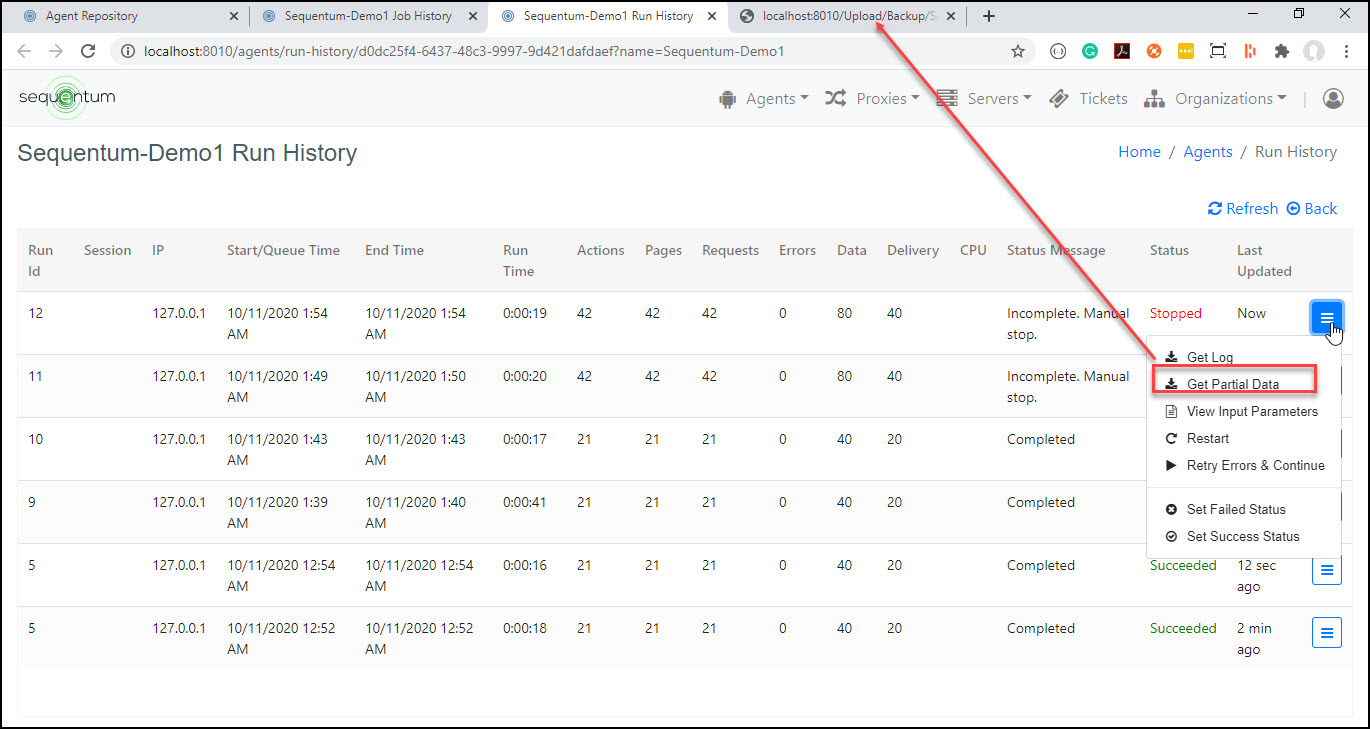
Task: Open the user account profile icon
Action: (x=1333, y=98)
